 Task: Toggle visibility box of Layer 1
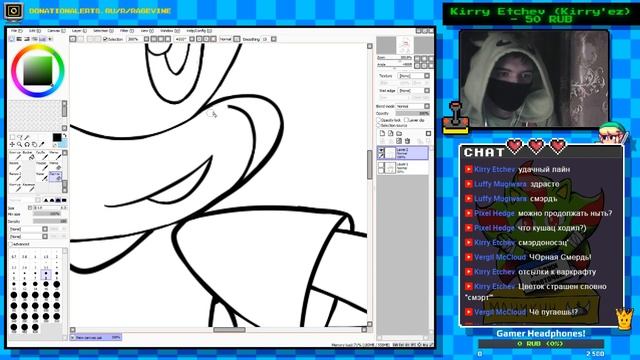pyautogui.click(x=381, y=165)
